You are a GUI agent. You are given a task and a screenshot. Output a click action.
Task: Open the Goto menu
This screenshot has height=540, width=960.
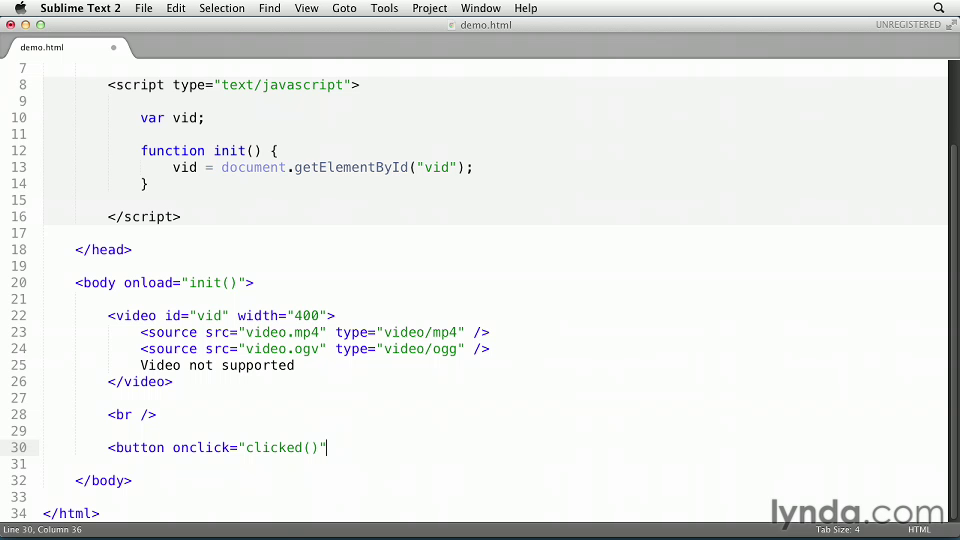click(344, 8)
